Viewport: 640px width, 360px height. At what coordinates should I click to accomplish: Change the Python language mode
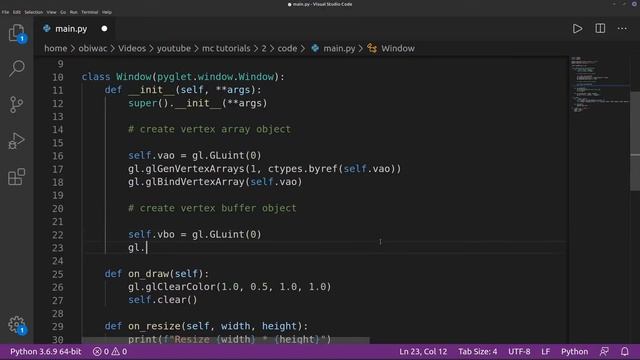(x=574, y=351)
